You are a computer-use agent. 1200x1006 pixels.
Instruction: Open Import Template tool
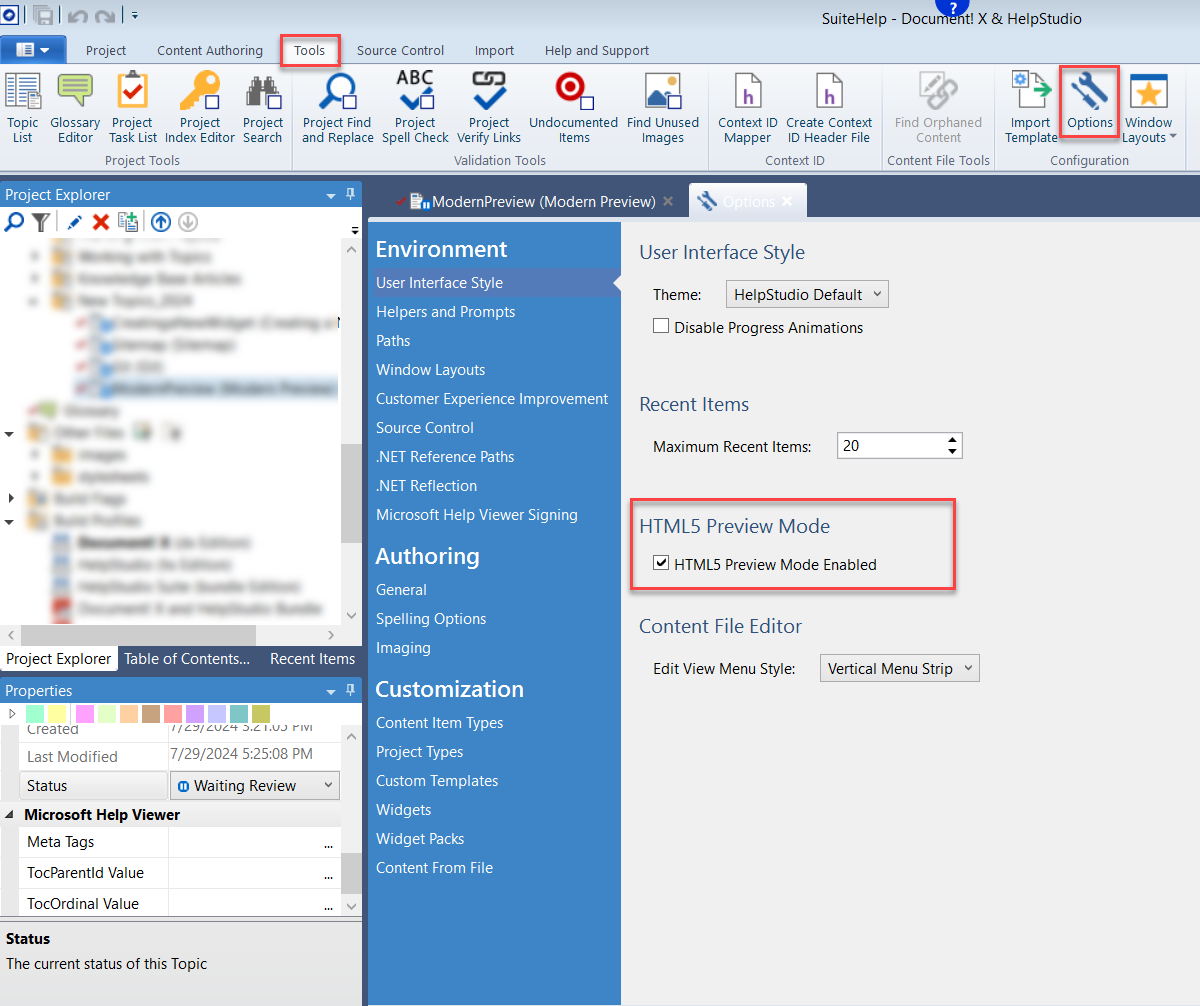[x=1030, y=107]
